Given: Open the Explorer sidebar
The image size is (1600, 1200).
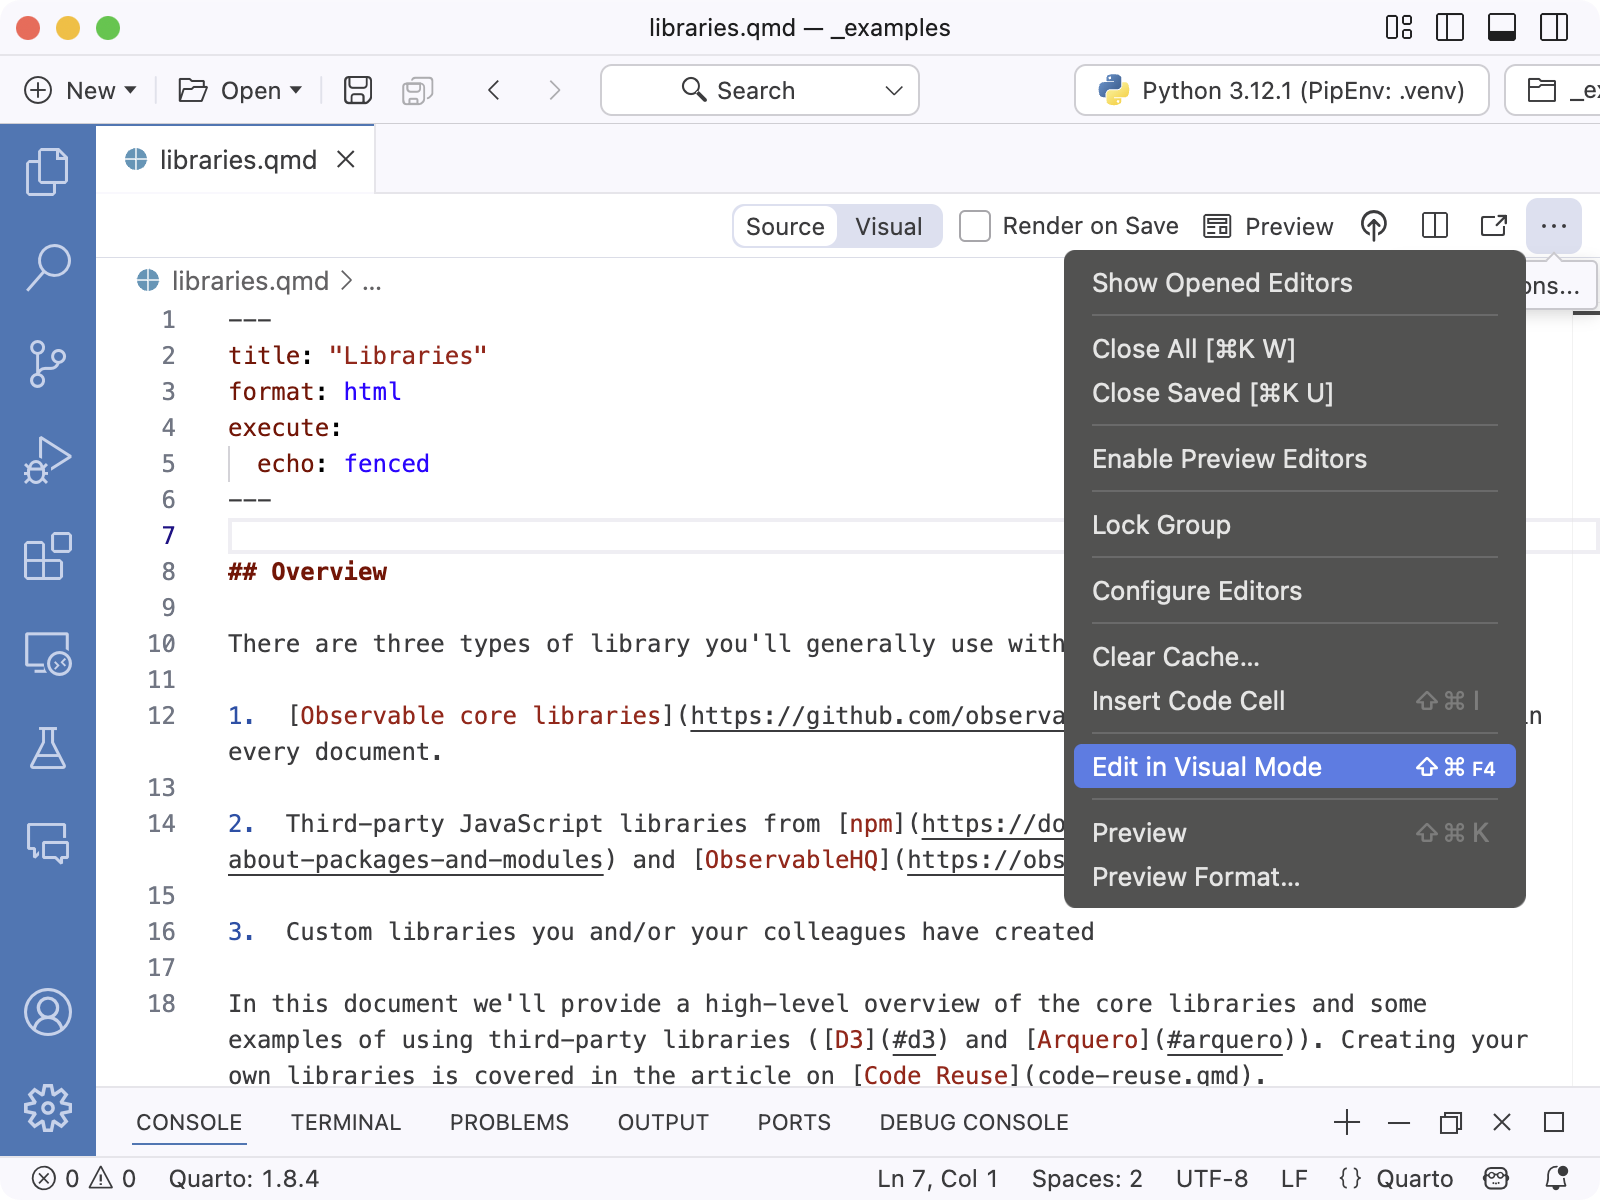Looking at the screenshot, I should [47, 170].
